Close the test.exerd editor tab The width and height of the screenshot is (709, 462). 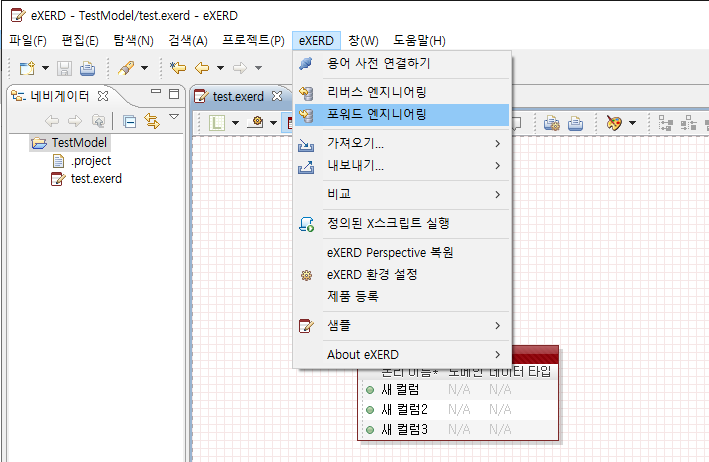(x=277, y=96)
